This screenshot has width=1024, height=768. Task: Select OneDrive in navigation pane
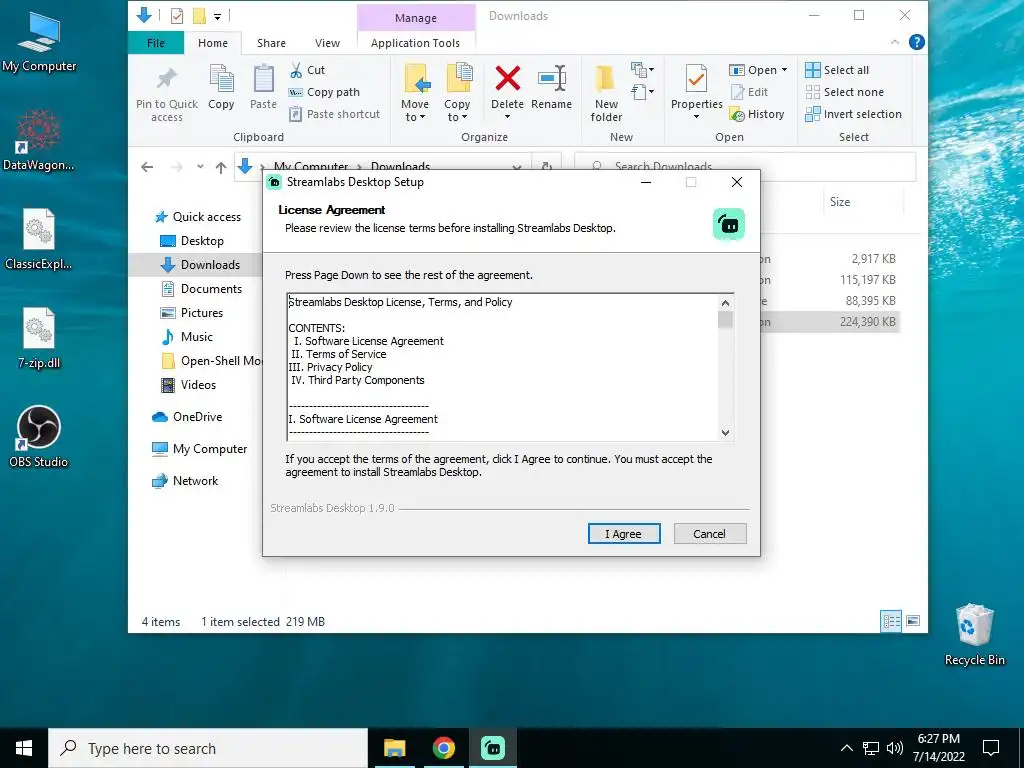(x=187, y=417)
